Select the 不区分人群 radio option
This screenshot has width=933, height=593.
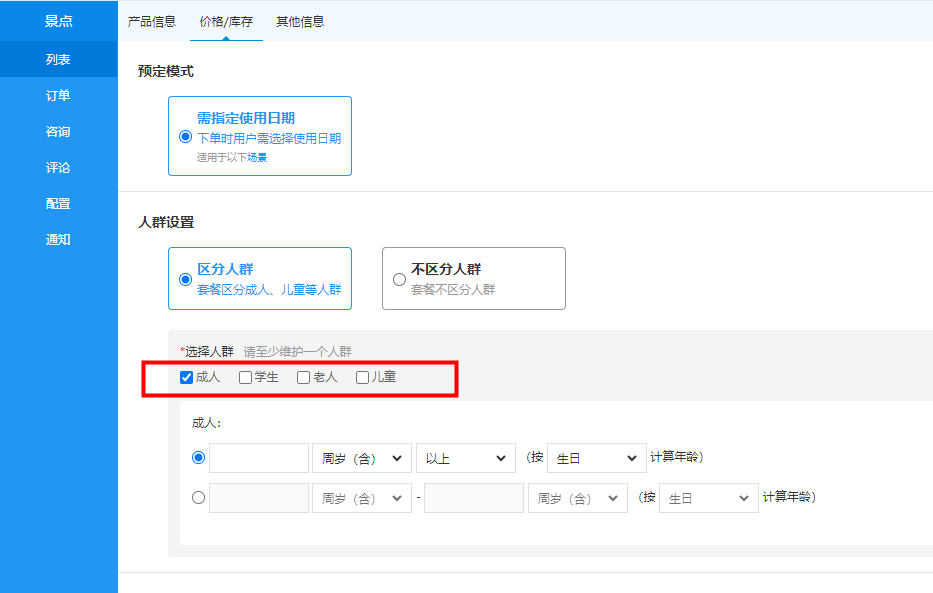[x=400, y=280]
